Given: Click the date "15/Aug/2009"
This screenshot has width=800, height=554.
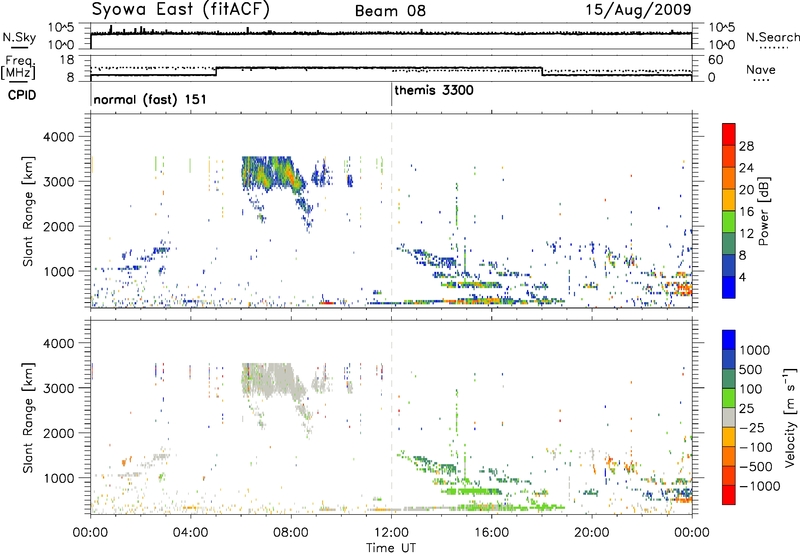Looking at the screenshot, I should point(638,10).
